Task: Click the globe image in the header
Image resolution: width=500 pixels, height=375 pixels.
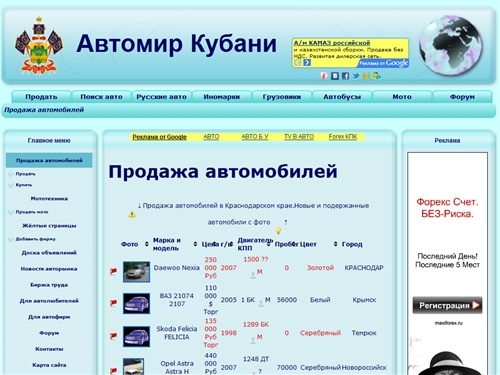Action: pyautogui.click(x=451, y=46)
